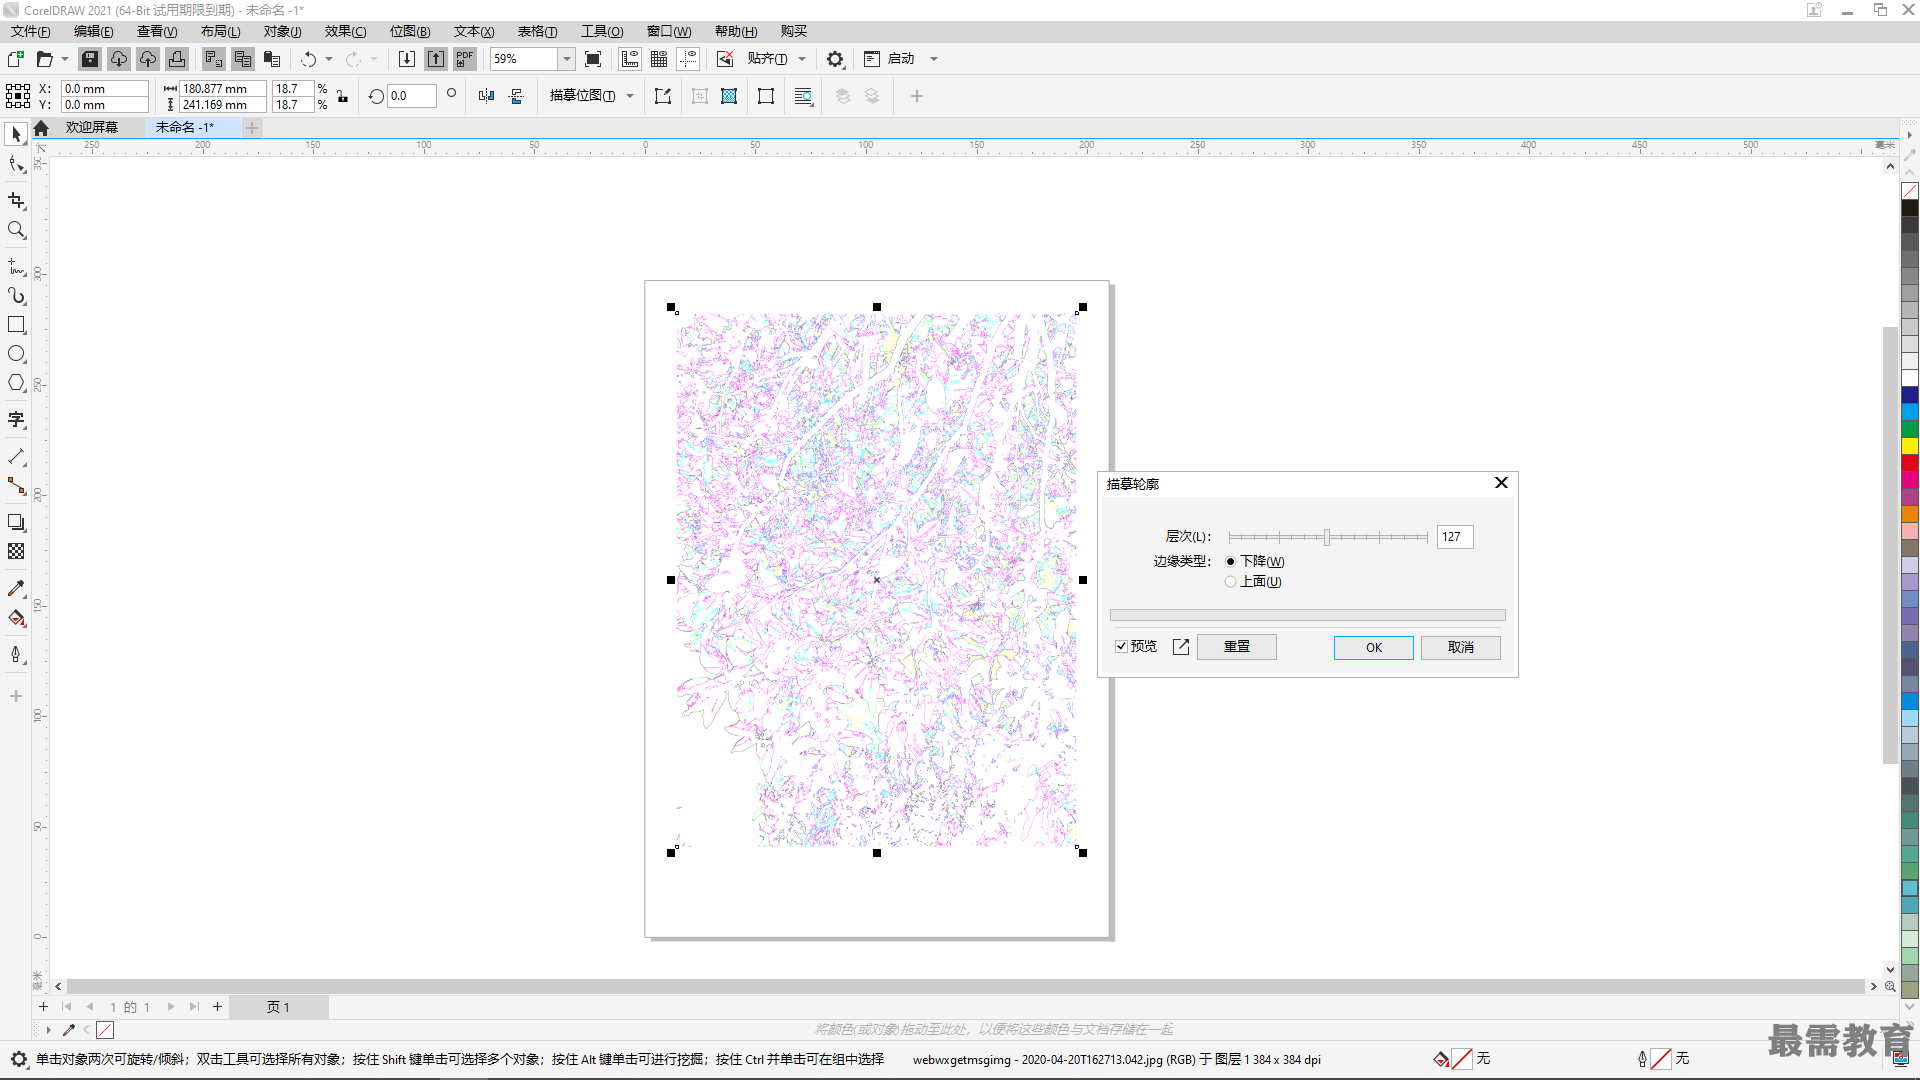Viewport: 1920px width, 1080px height.
Task: Click the rotation angle input field
Action: [412, 96]
